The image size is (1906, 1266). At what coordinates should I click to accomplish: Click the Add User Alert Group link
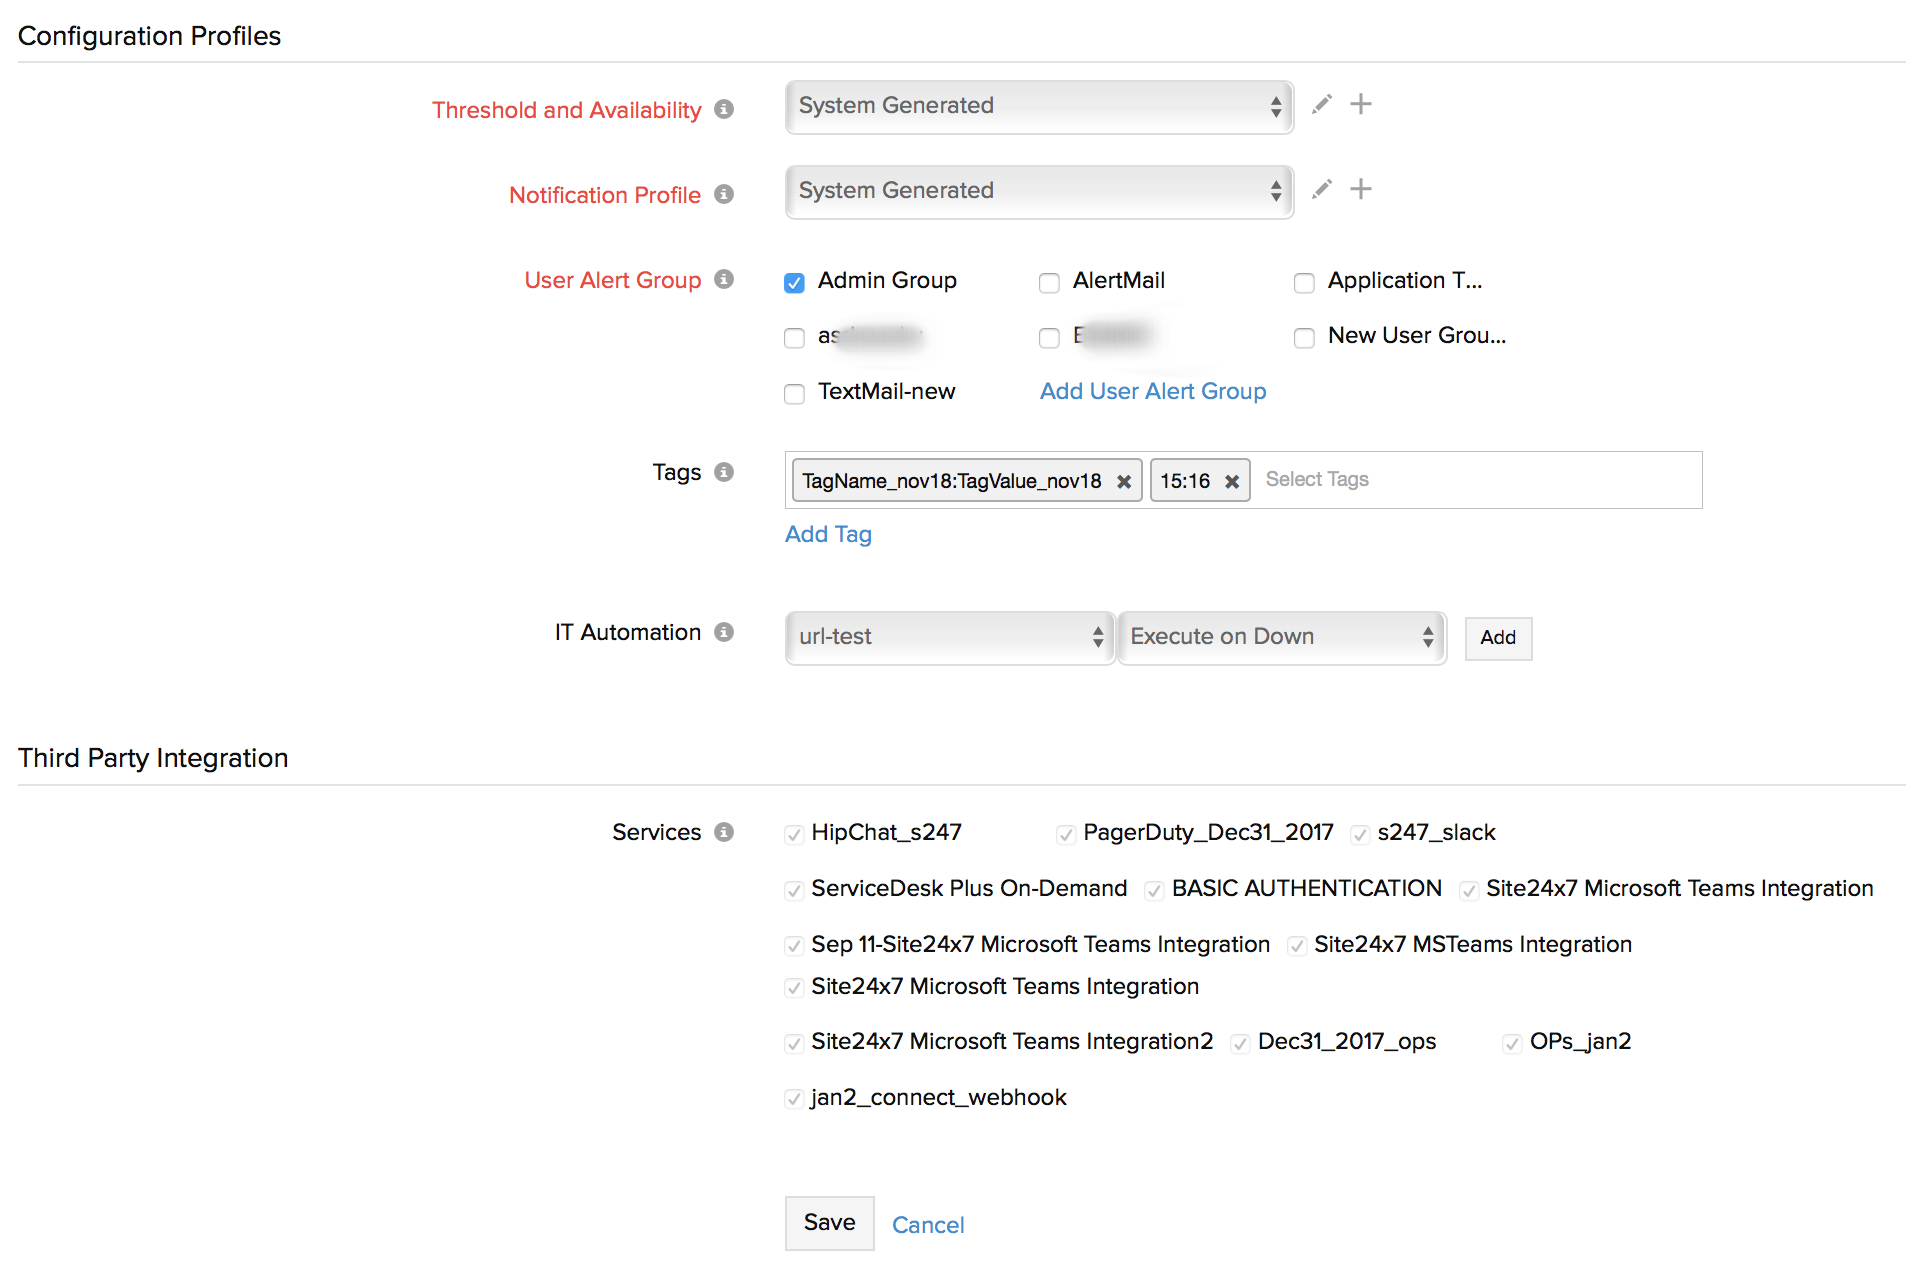click(x=1152, y=391)
